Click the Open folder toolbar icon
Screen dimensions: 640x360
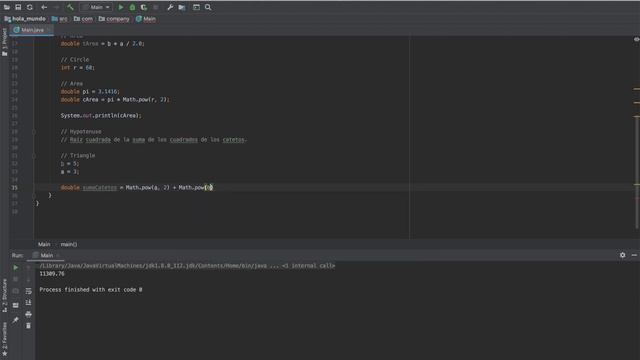7,7
